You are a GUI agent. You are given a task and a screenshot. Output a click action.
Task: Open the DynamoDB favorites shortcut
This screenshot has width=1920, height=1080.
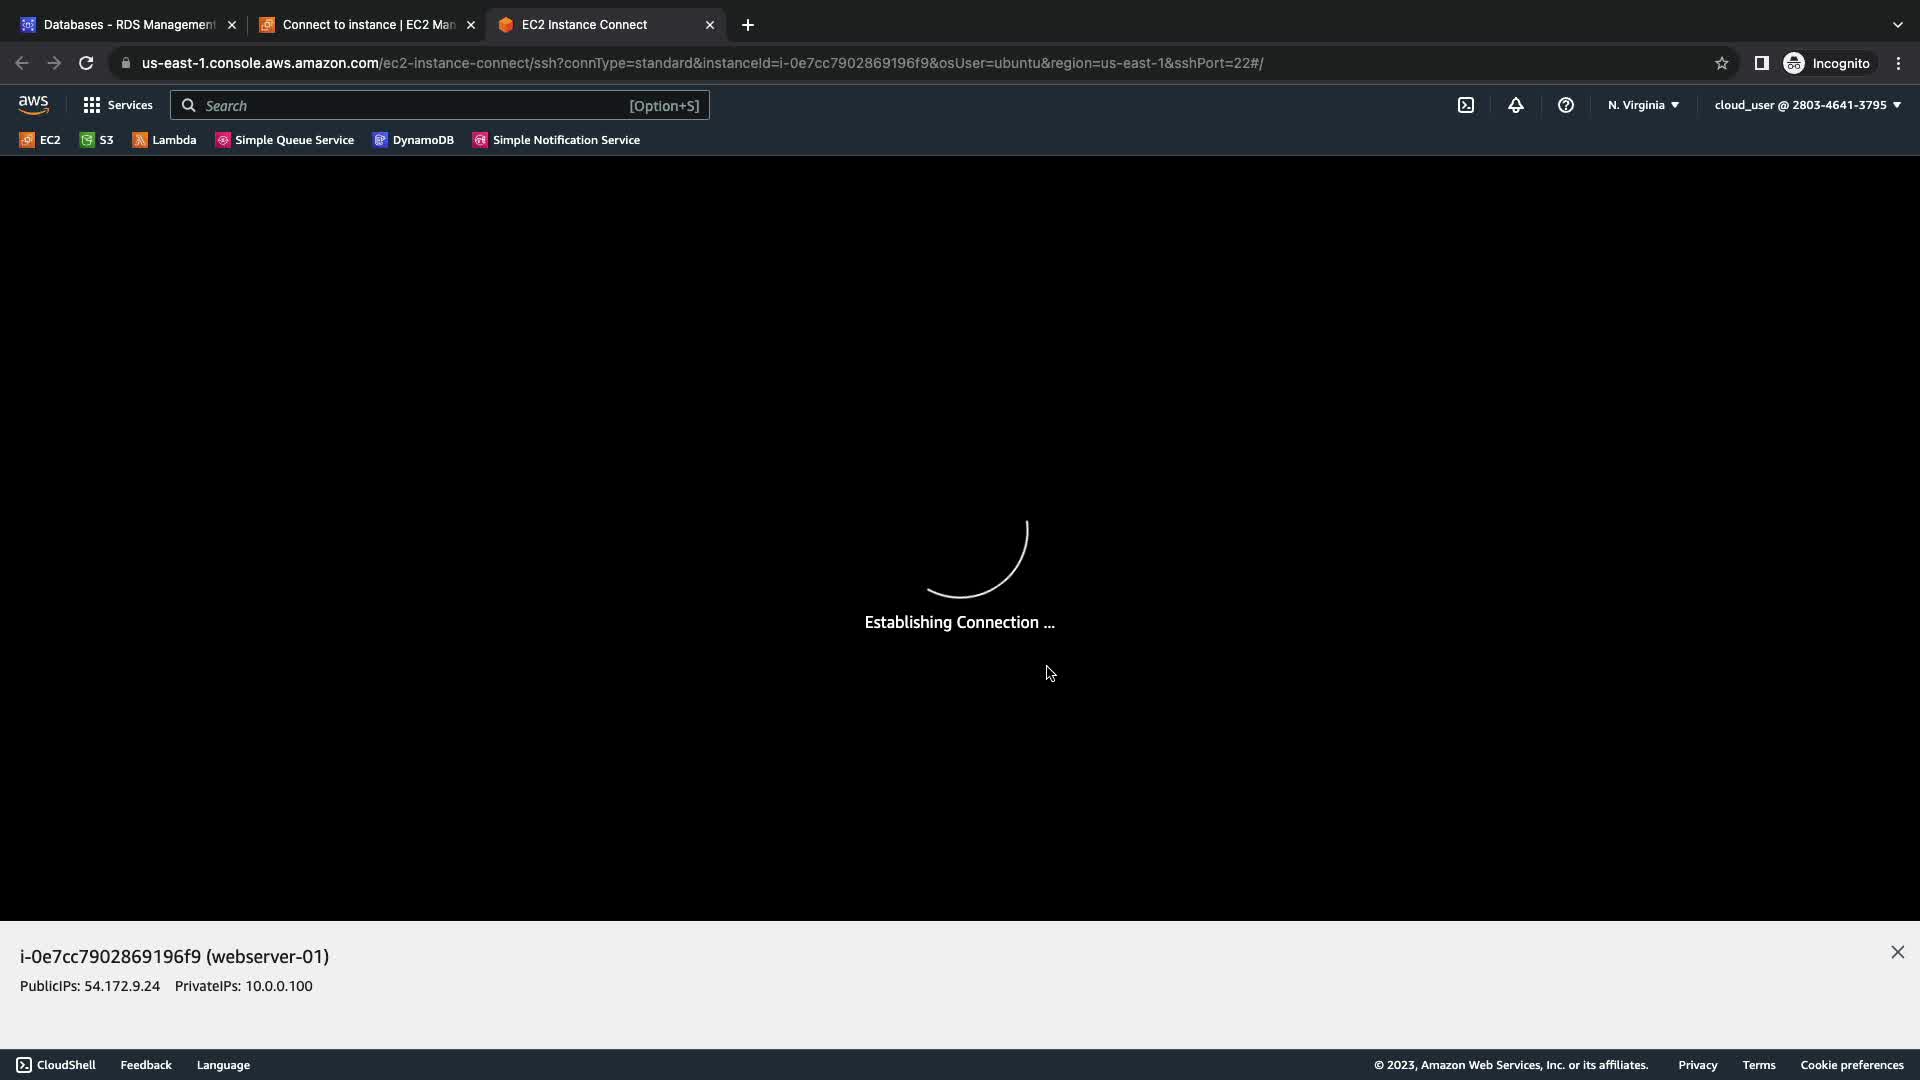pos(413,140)
